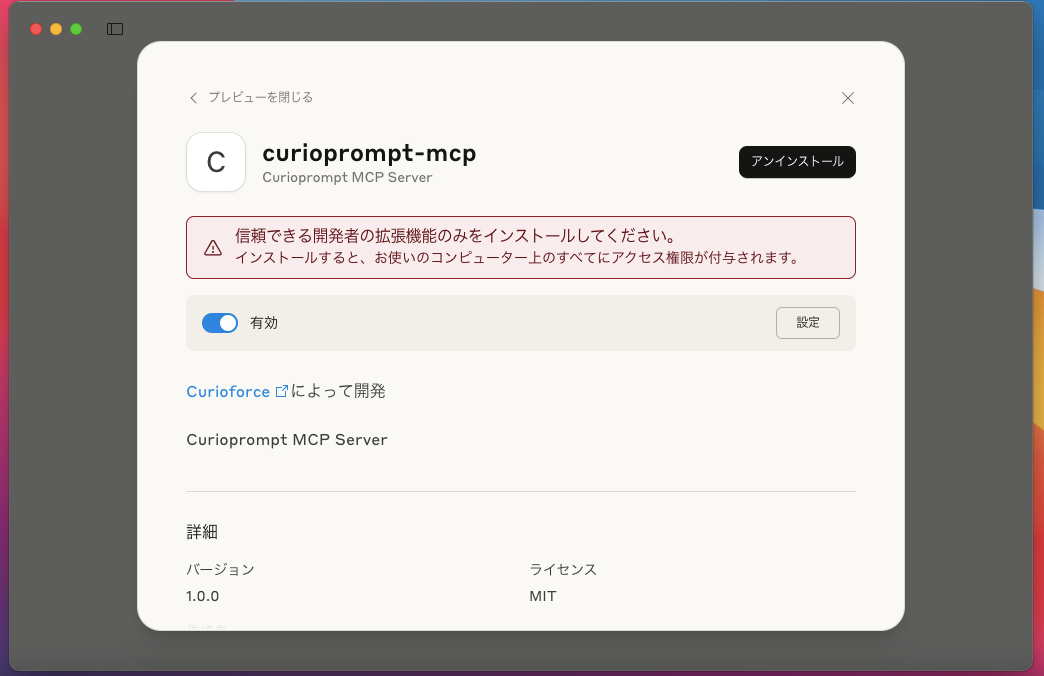Close the extension dialog with the X

click(848, 98)
